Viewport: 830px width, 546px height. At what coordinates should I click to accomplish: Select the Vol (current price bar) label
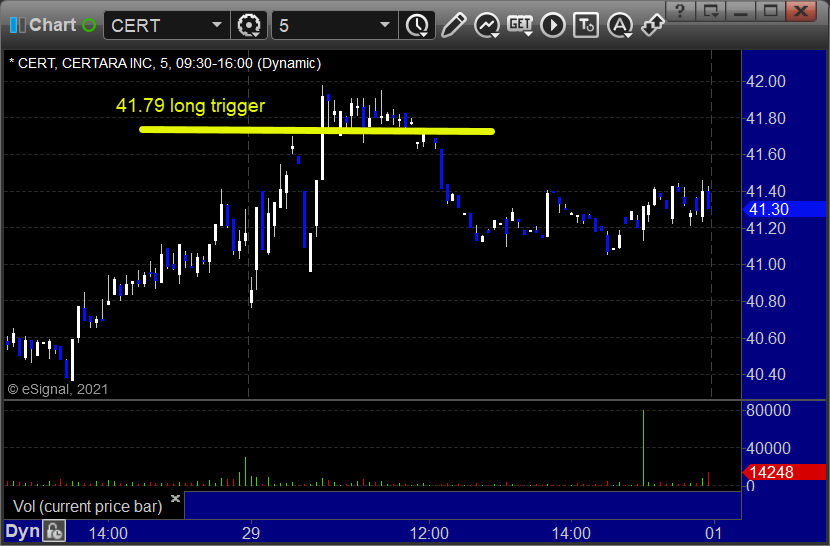88,506
